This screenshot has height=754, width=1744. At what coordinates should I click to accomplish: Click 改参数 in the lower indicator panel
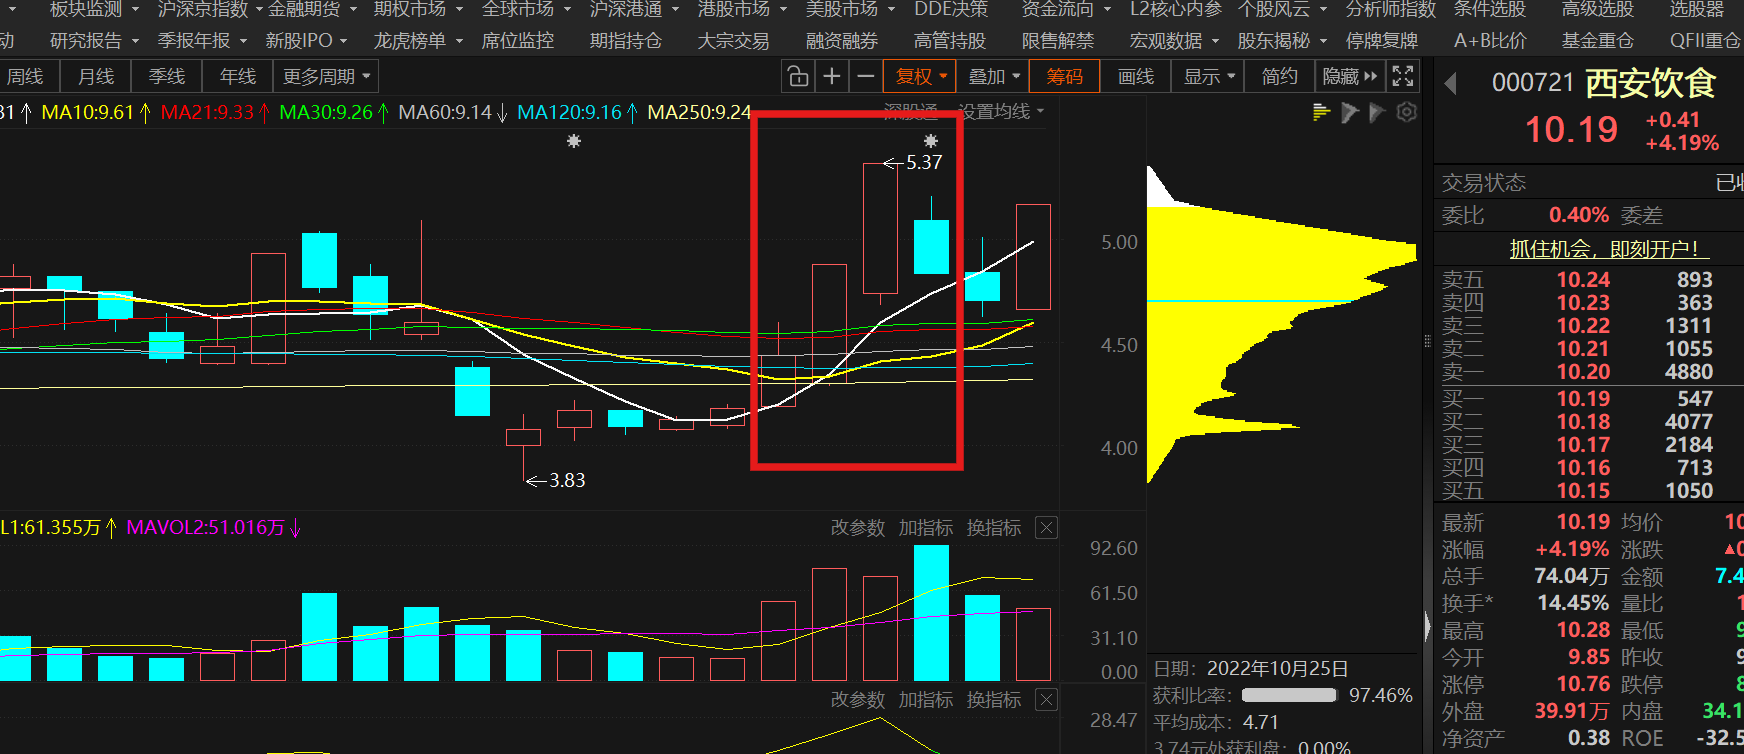point(858,700)
